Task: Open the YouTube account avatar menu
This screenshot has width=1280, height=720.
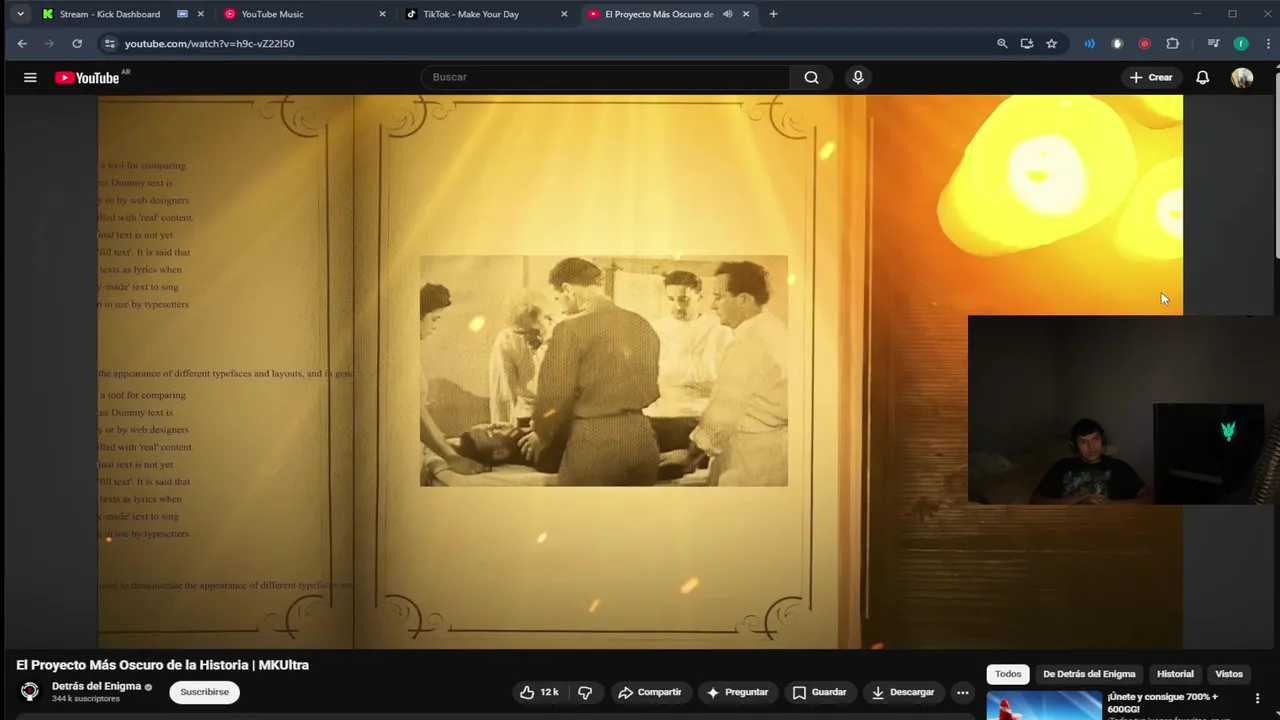Action: coord(1242,77)
